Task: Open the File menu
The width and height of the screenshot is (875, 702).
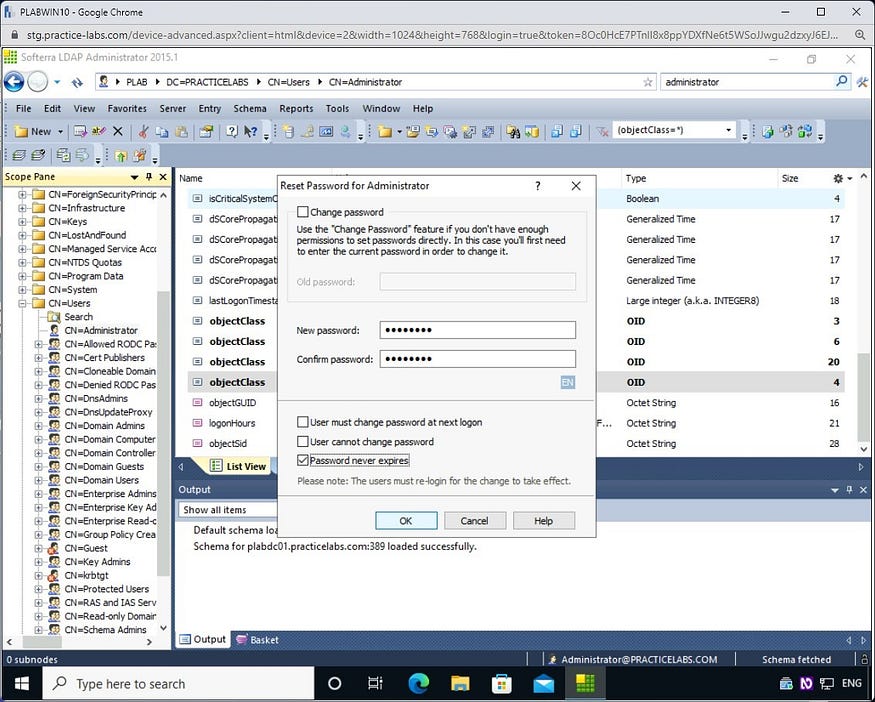Action: click(x=23, y=108)
